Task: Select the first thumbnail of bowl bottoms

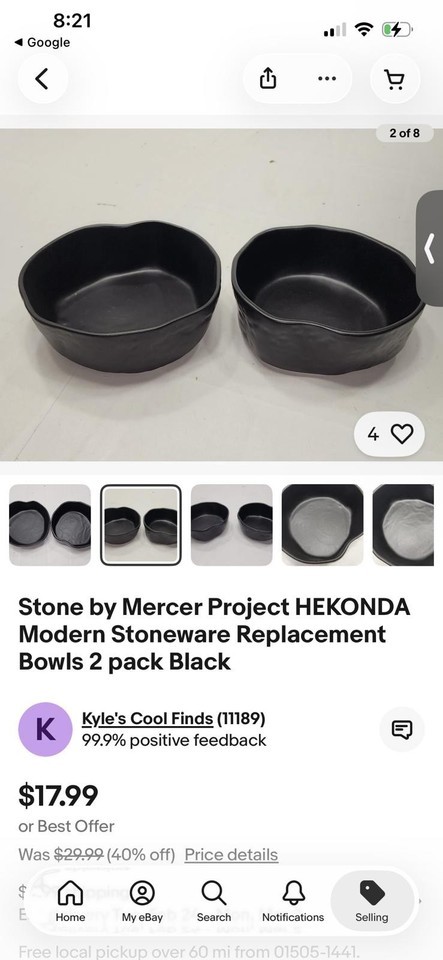Action: point(50,525)
